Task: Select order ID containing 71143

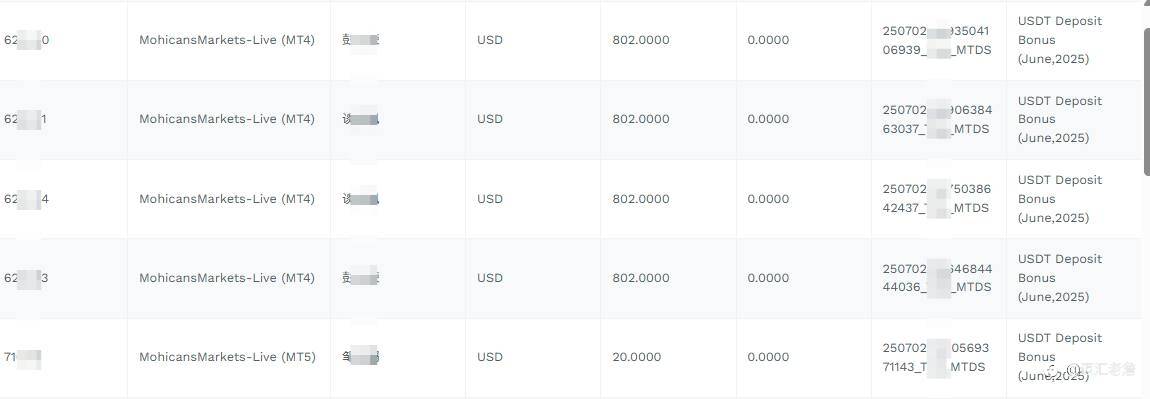Action: [x=937, y=357]
